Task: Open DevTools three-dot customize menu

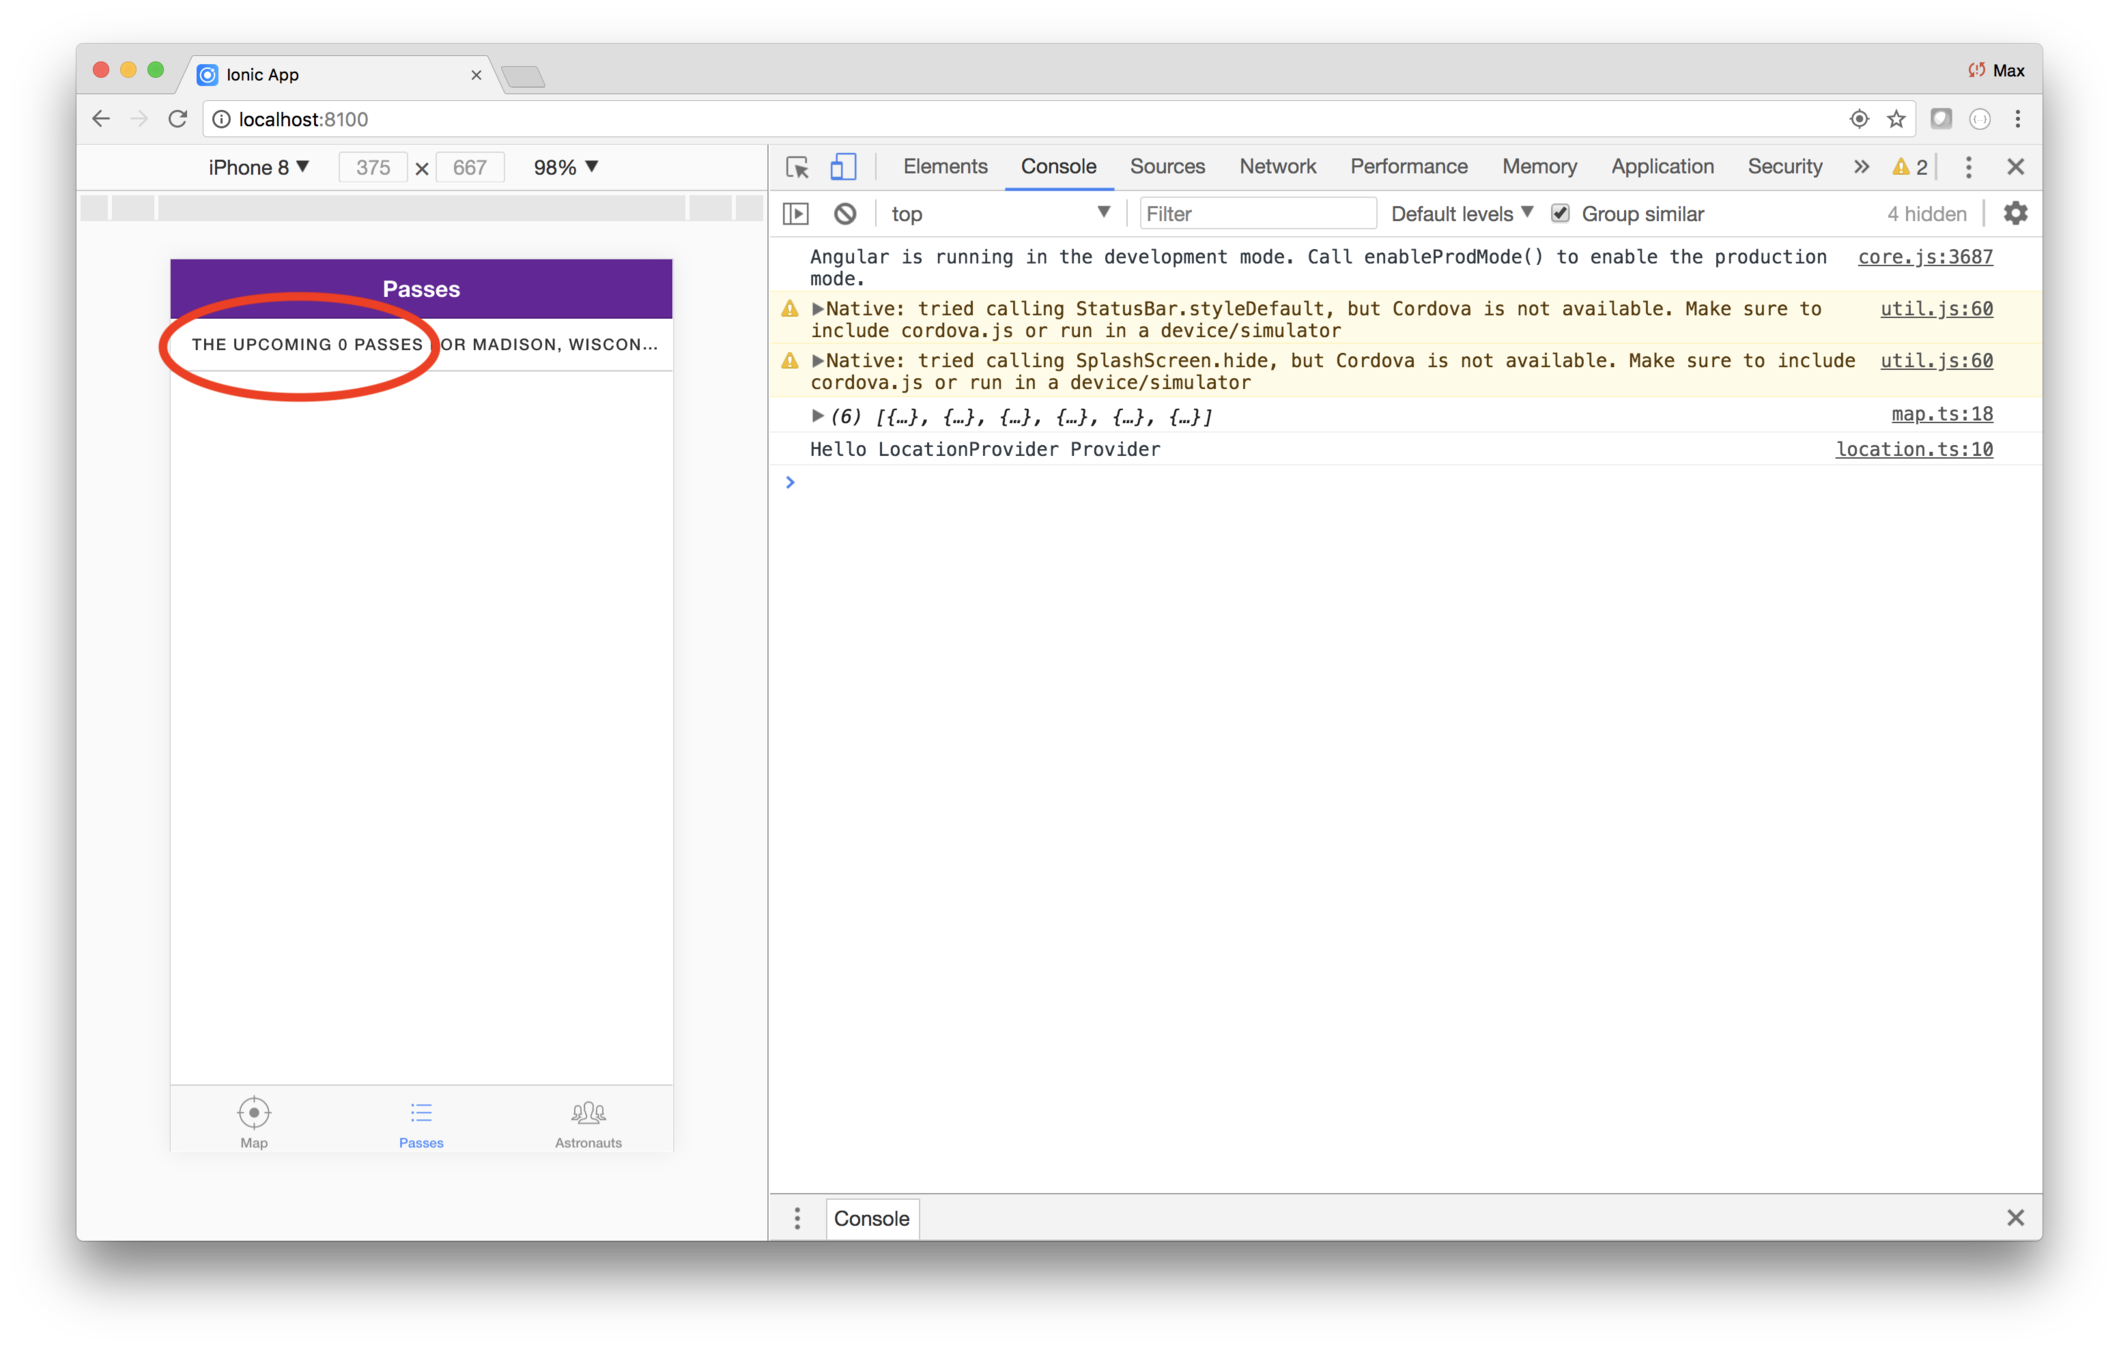Action: 1968,167
